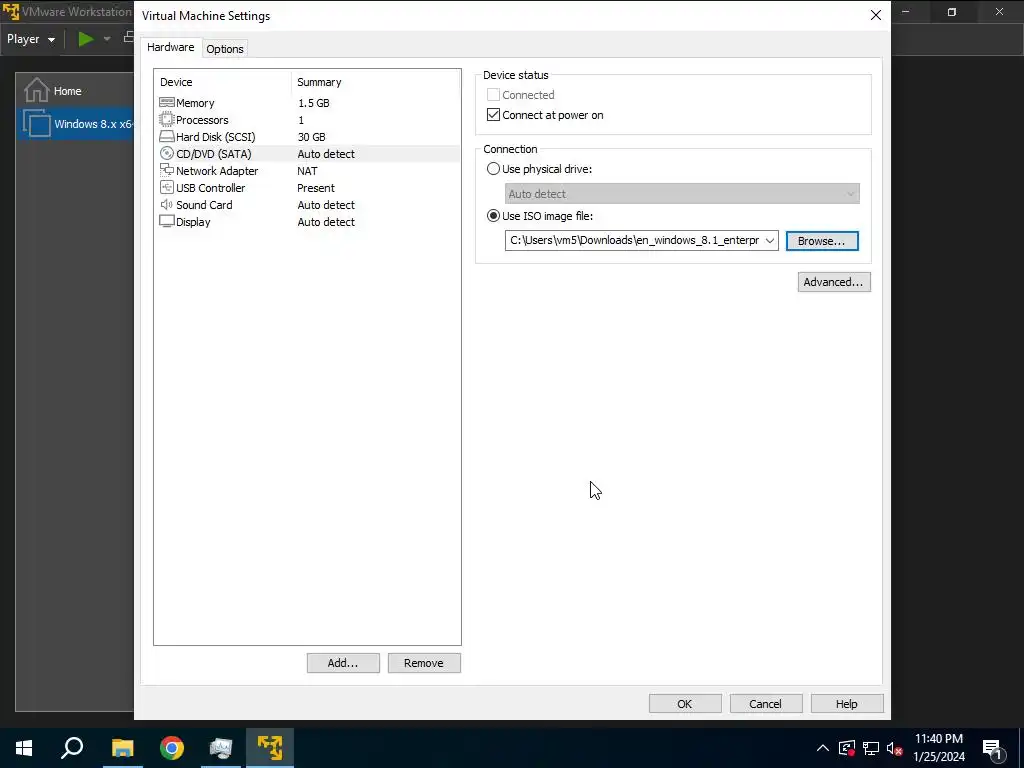Click the 1.5 GB memory summary

313,103
